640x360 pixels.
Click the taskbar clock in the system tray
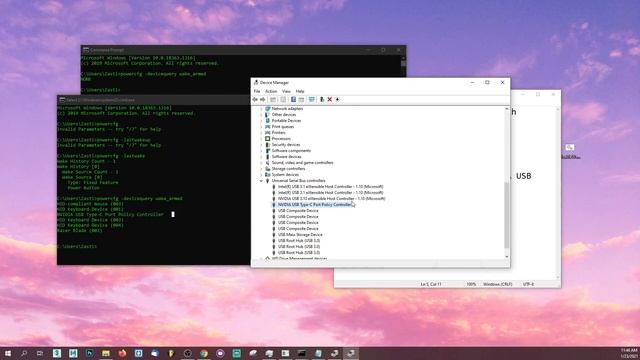pos(629,353)
